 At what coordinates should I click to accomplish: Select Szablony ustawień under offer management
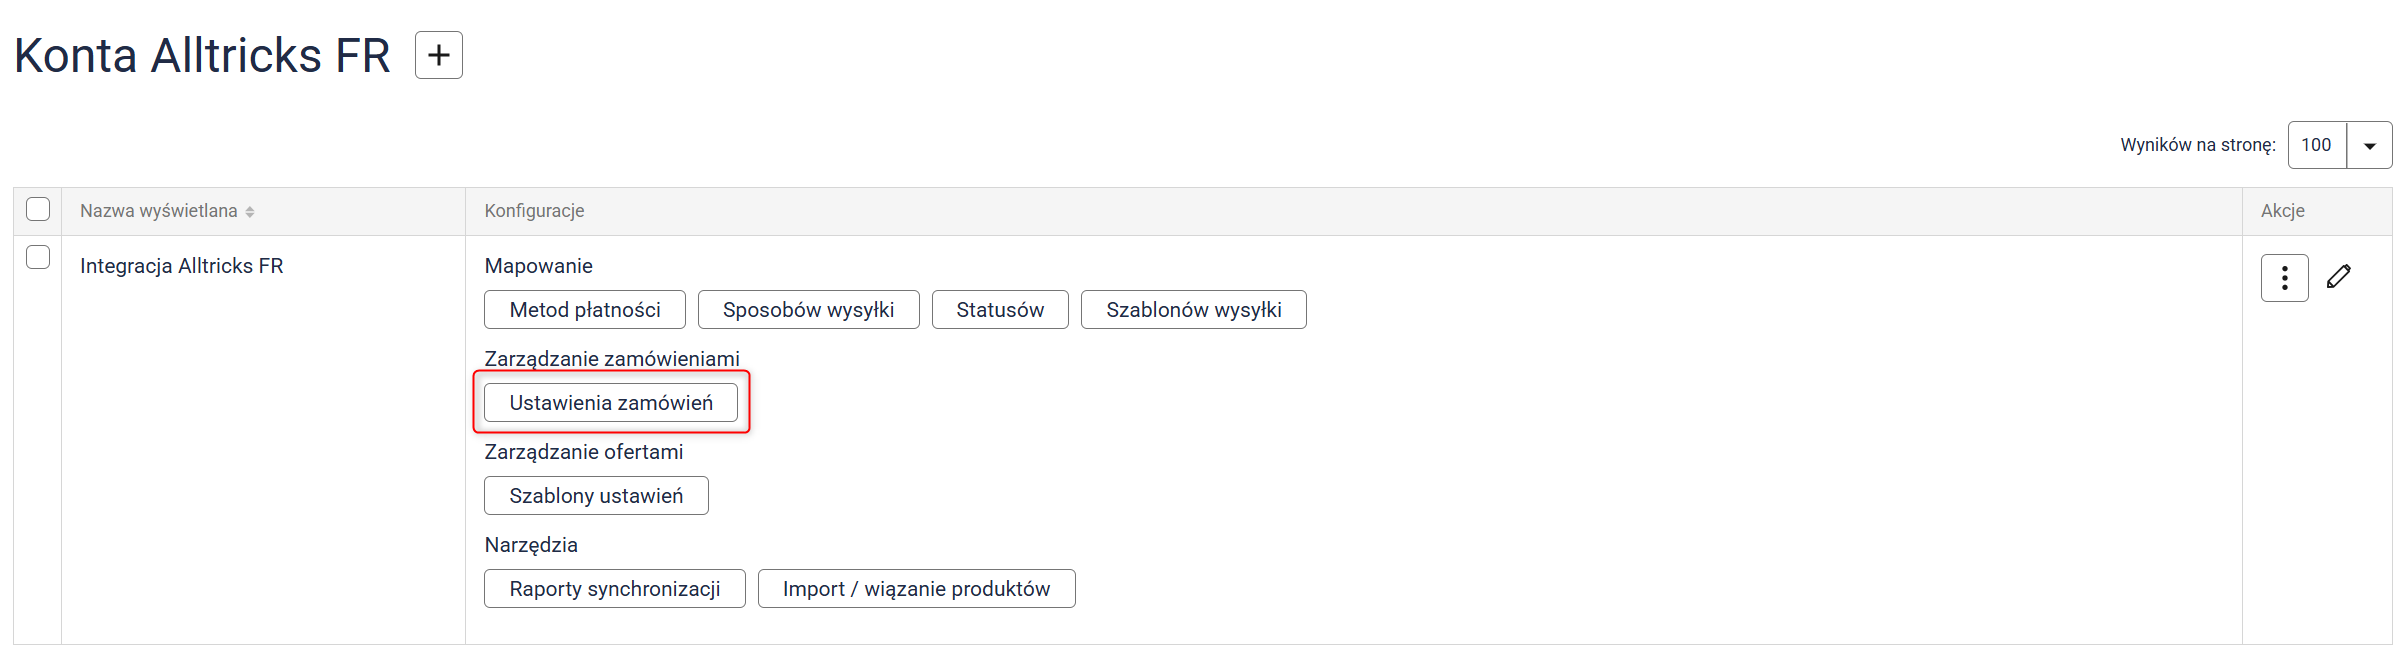(x=596, y=496)
